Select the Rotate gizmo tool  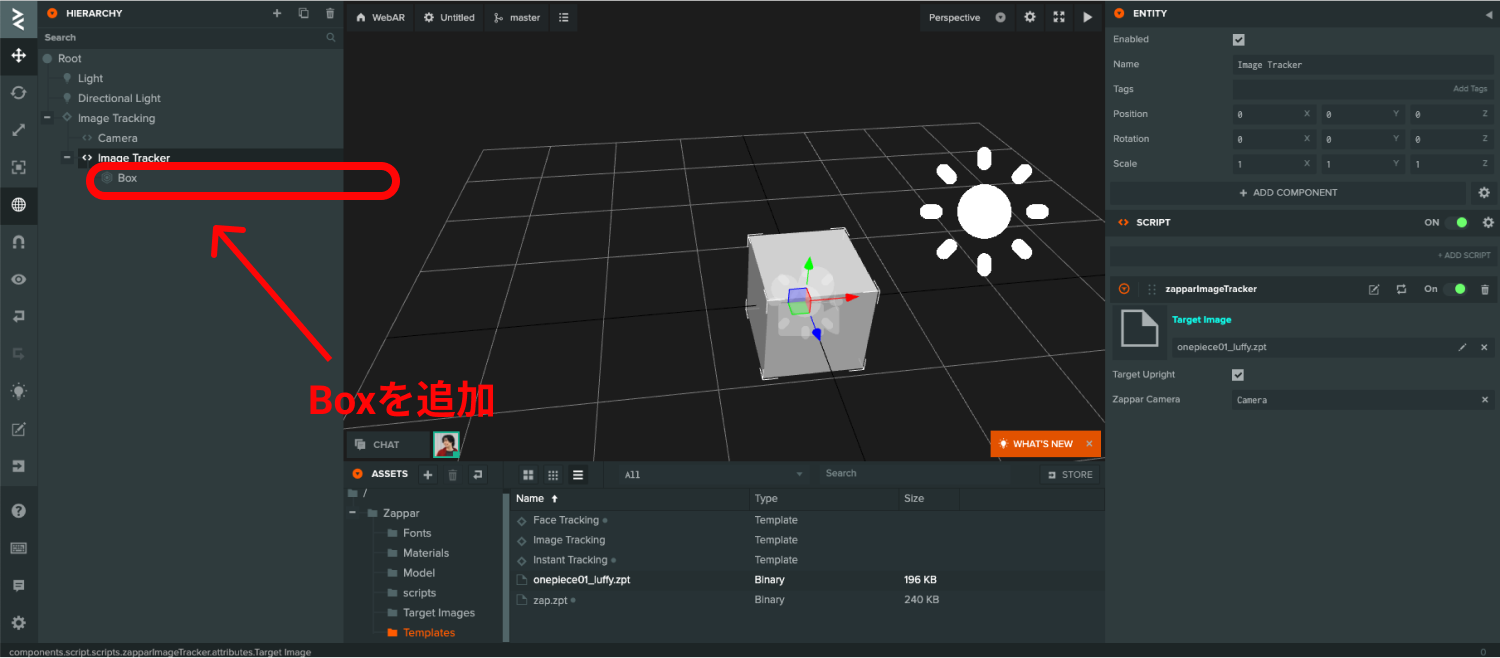(18, 92)
